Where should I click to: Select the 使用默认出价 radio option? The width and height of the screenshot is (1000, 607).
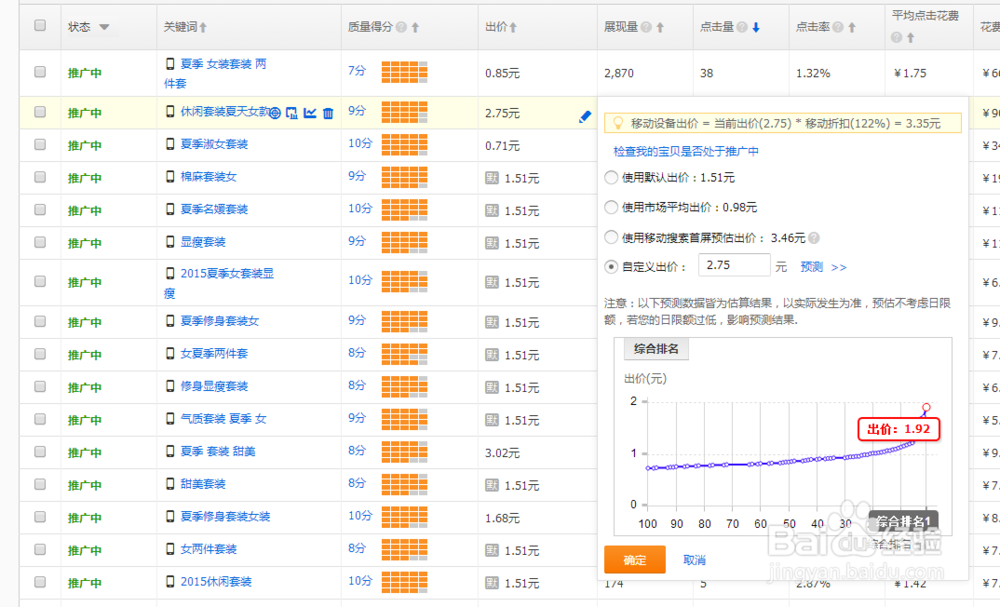pos(610,175)
